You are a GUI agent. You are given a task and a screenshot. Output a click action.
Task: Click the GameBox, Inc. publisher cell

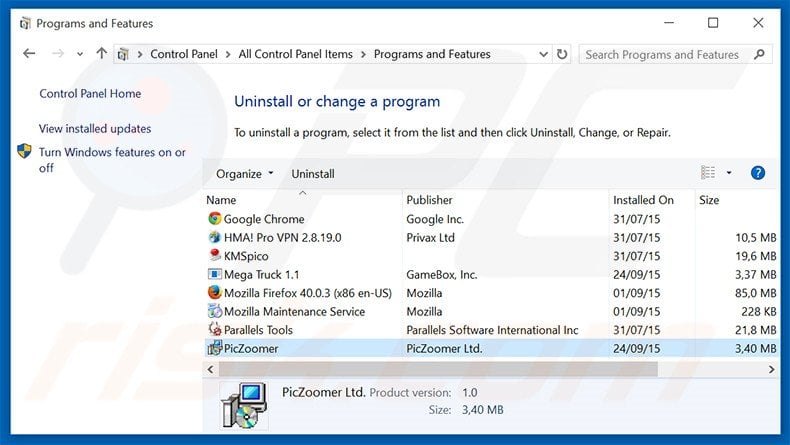[x=441, y=275]
